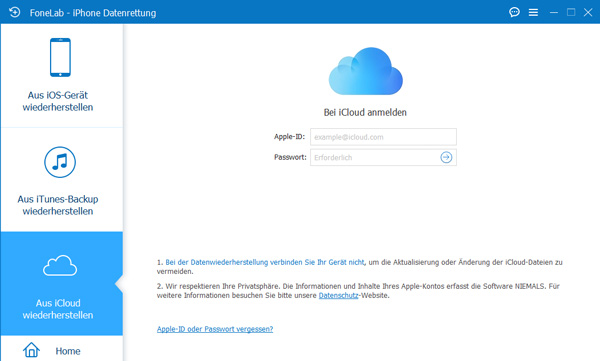
Task: Maximize the FoneLab window
Action: (x=571, y=12)
